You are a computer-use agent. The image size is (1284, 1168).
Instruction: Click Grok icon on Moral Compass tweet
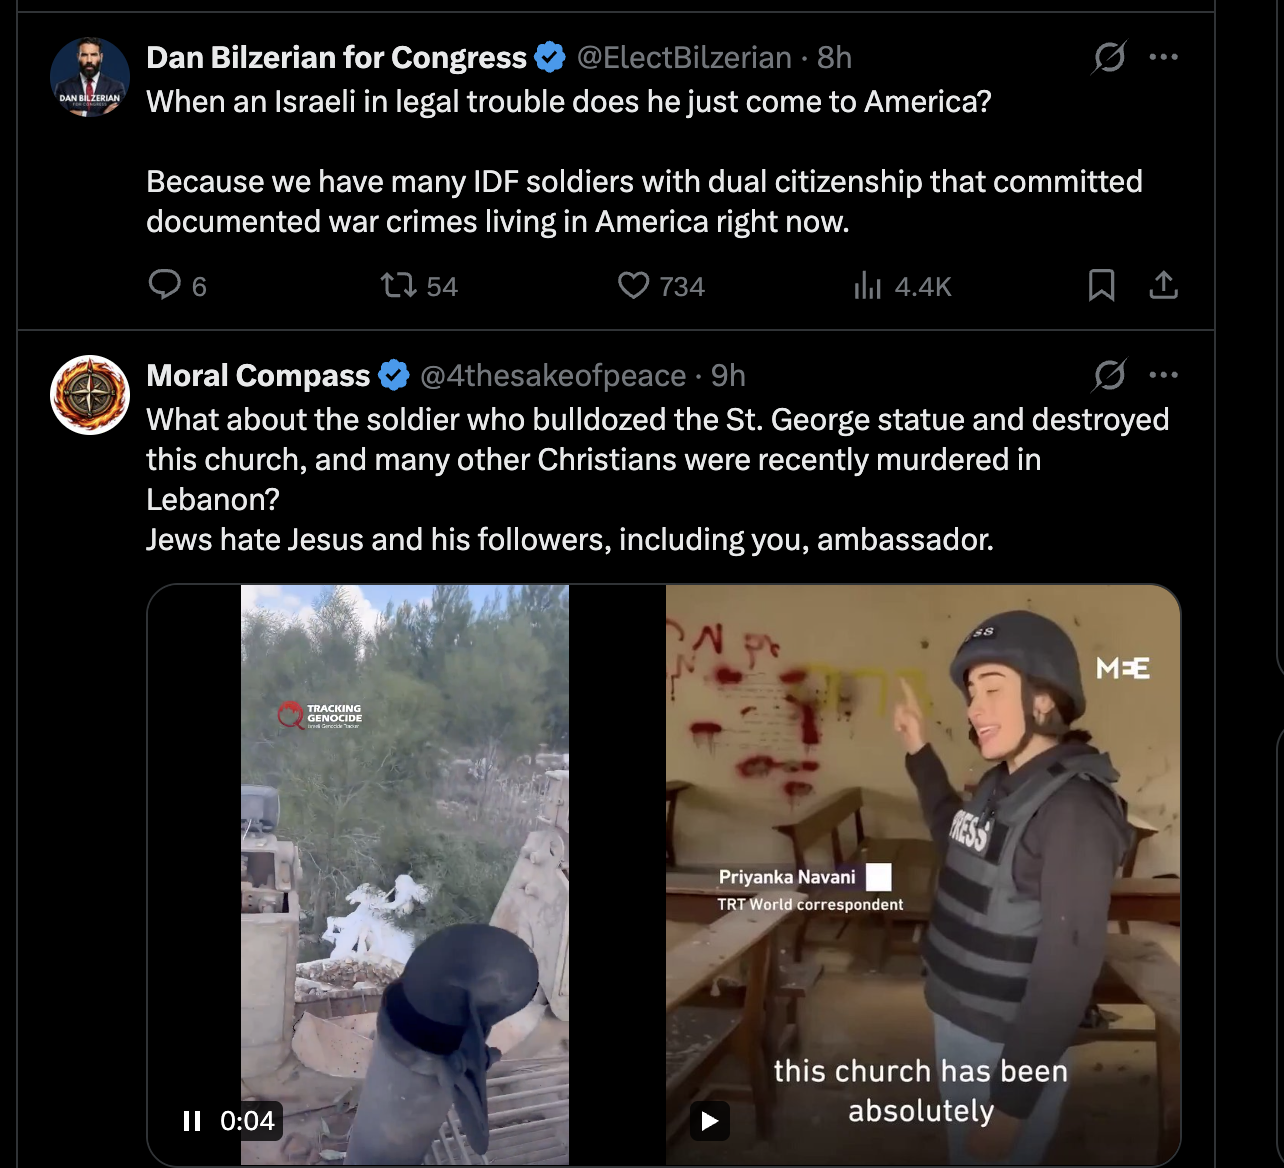tap(1109, 376)
